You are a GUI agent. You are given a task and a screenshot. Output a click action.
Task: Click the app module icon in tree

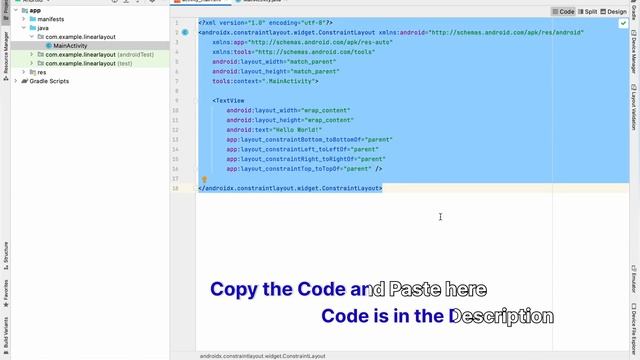pos(25,10)
